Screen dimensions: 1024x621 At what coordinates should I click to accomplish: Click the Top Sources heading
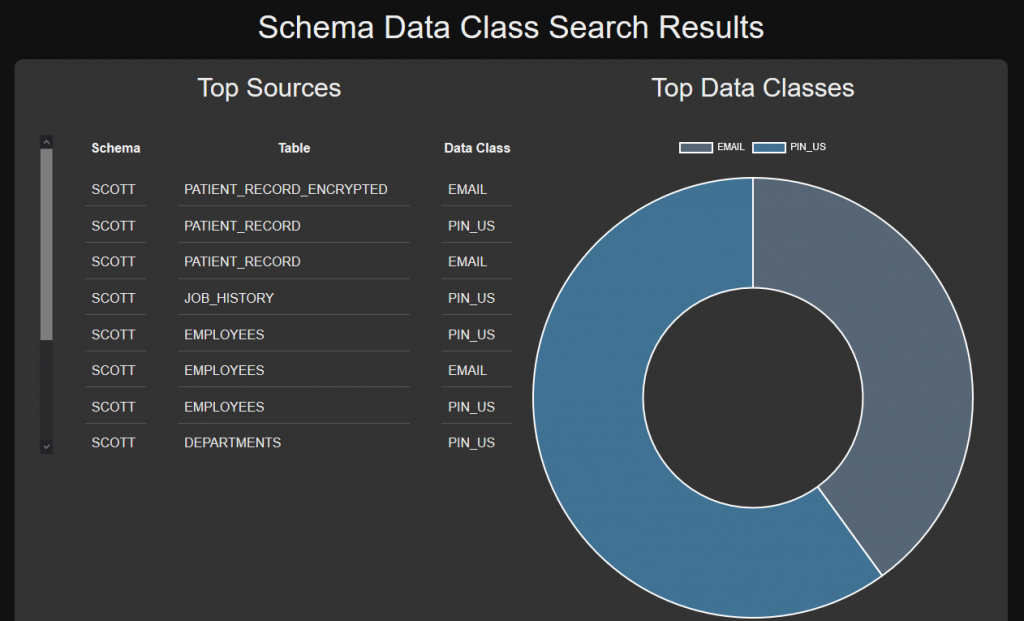coord(269,88)
